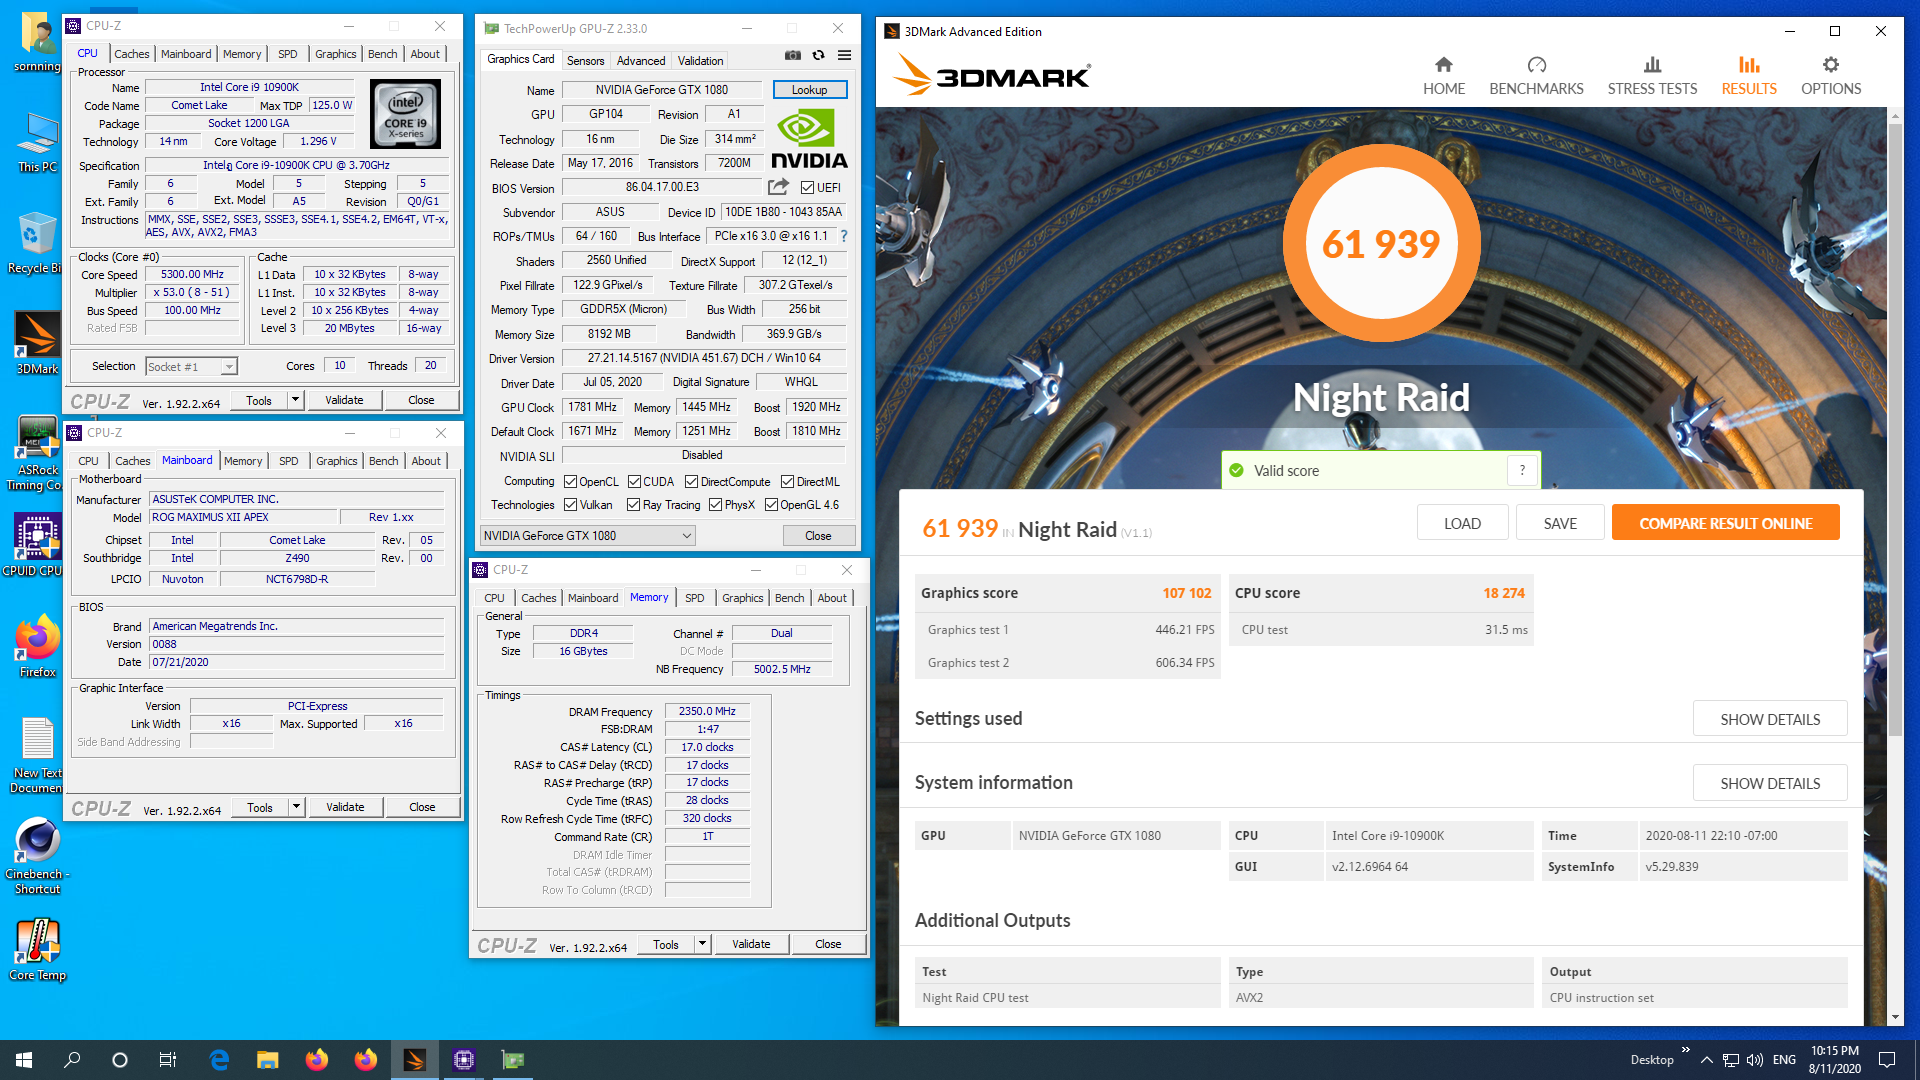
Task: Open CPUID CPU-Z desktop icon
Action: click(x=37, y=545)
